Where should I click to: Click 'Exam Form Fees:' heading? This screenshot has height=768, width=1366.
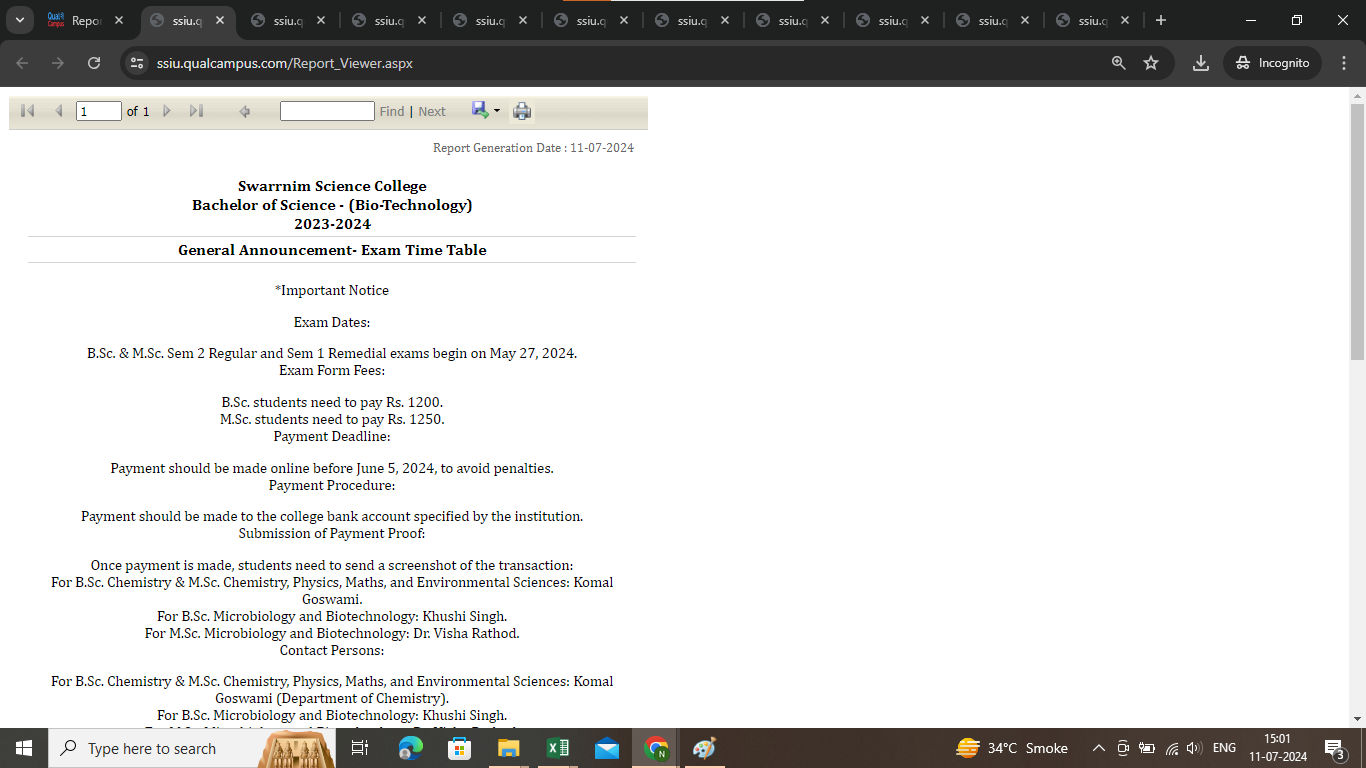click(x=332, y=370)
